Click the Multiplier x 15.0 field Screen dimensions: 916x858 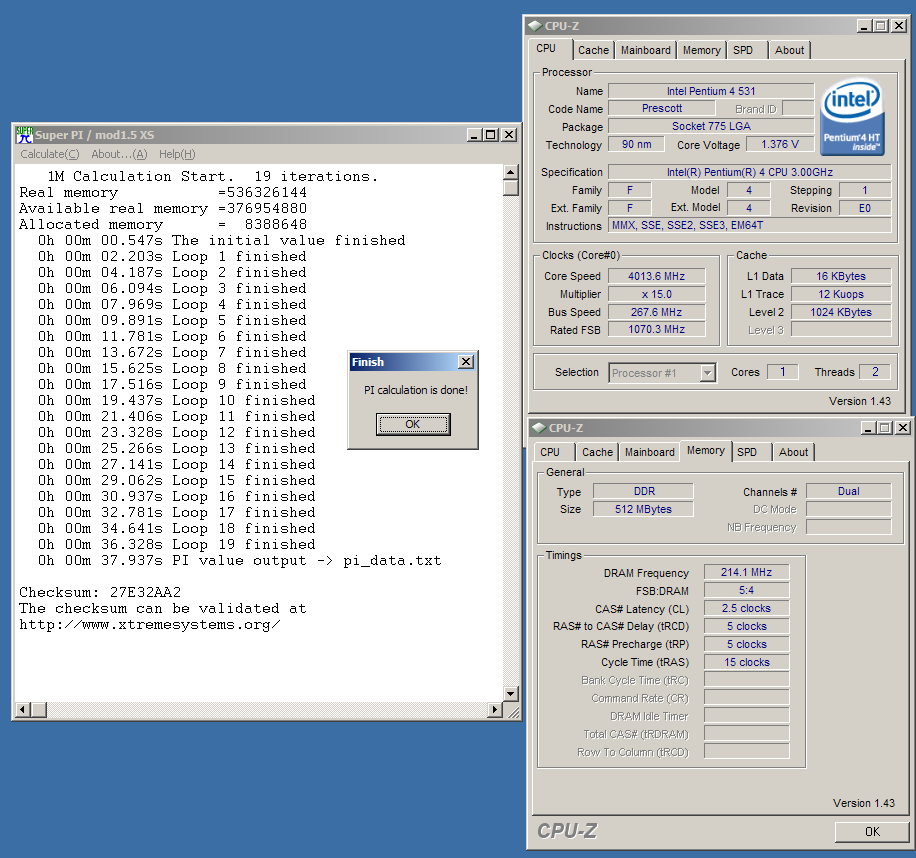click(x=657, y=294)
